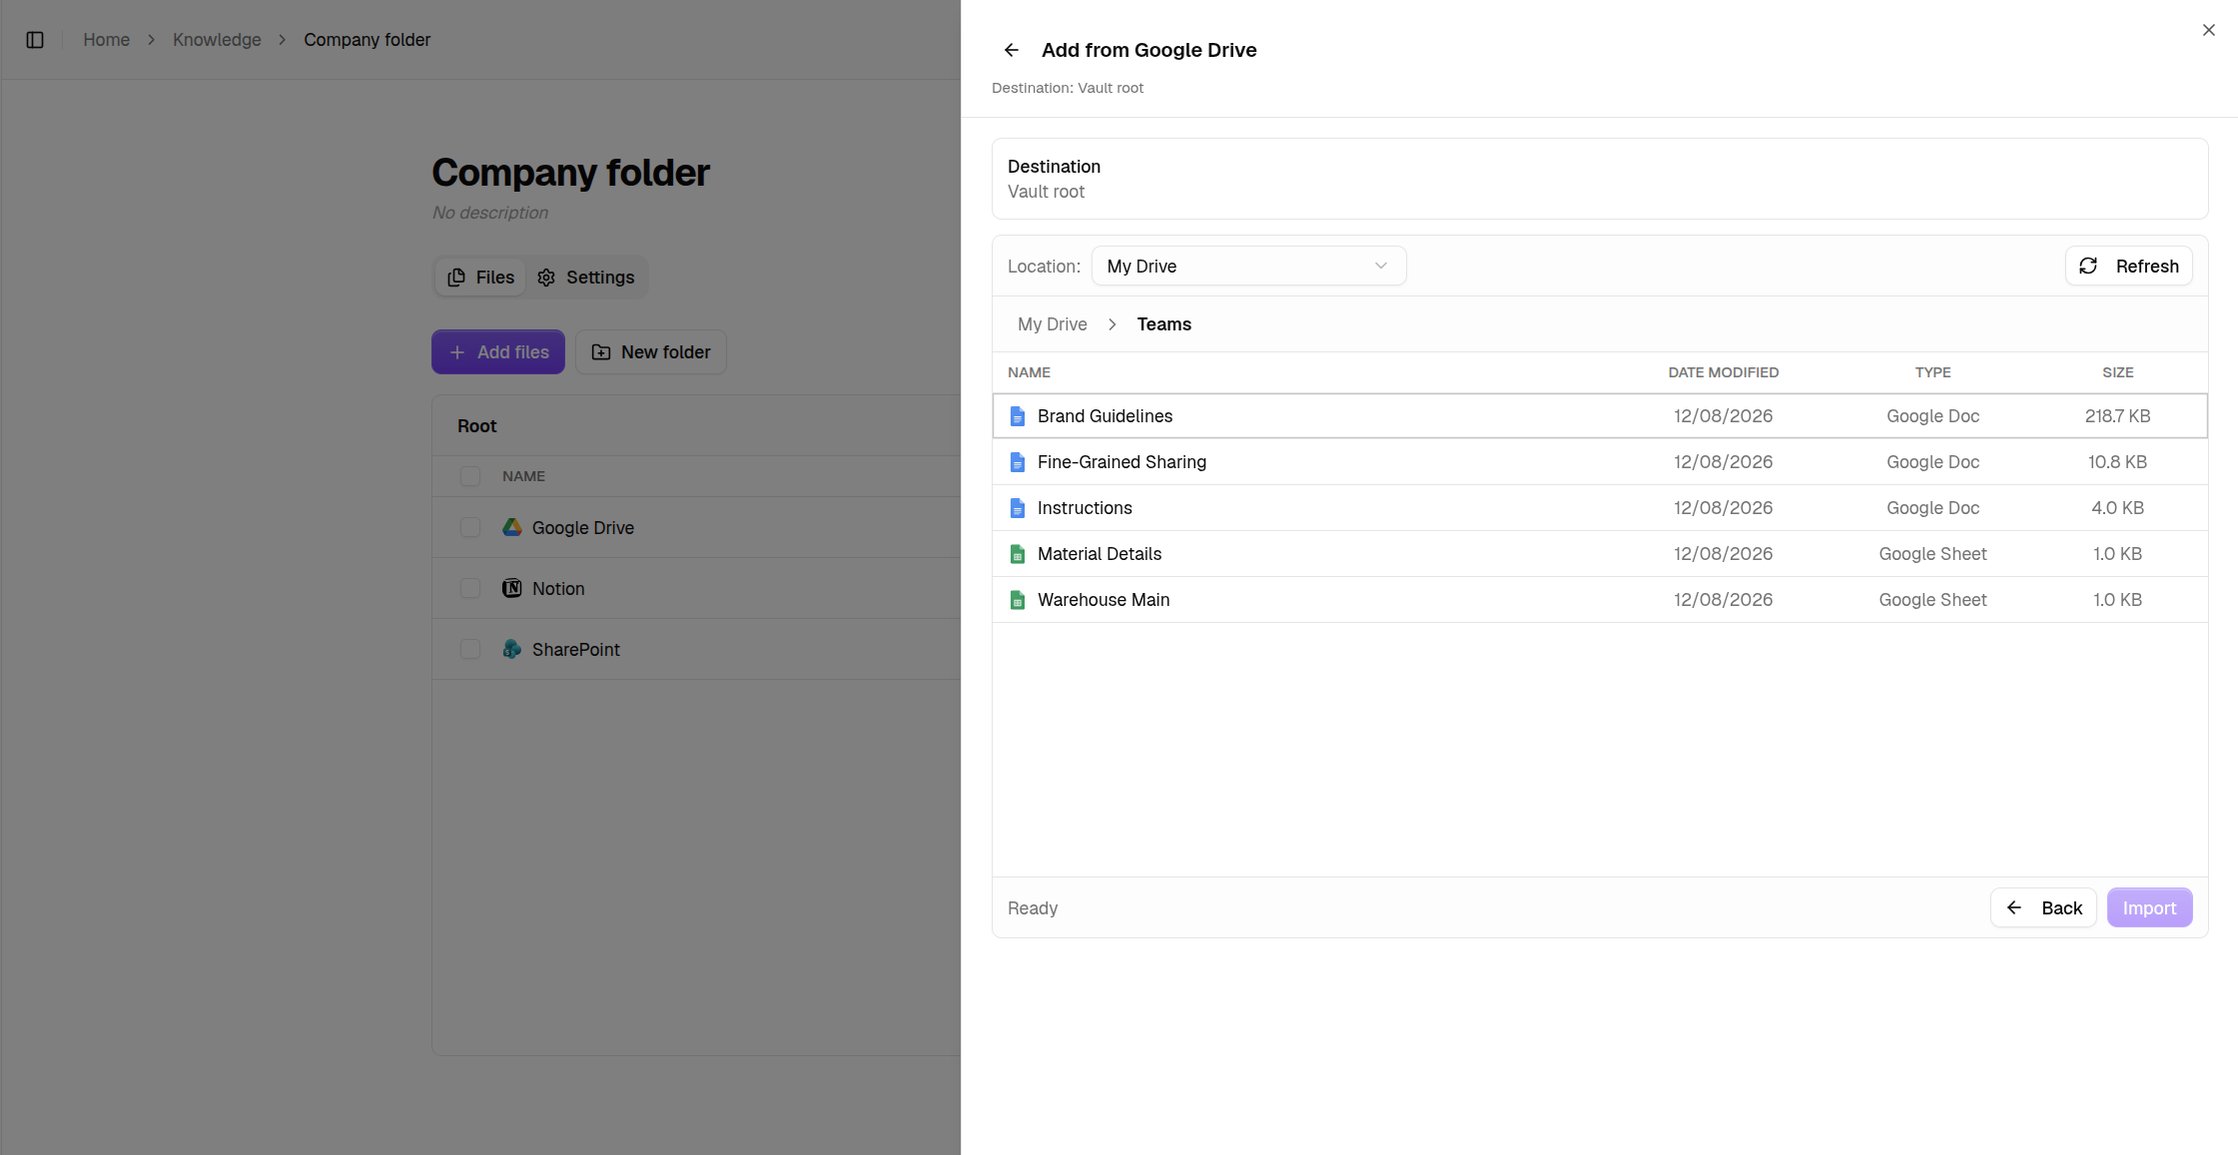Click the back arrow beside Add from Google Drive
The image size is (2238, 1155).
click(1011, 50)
